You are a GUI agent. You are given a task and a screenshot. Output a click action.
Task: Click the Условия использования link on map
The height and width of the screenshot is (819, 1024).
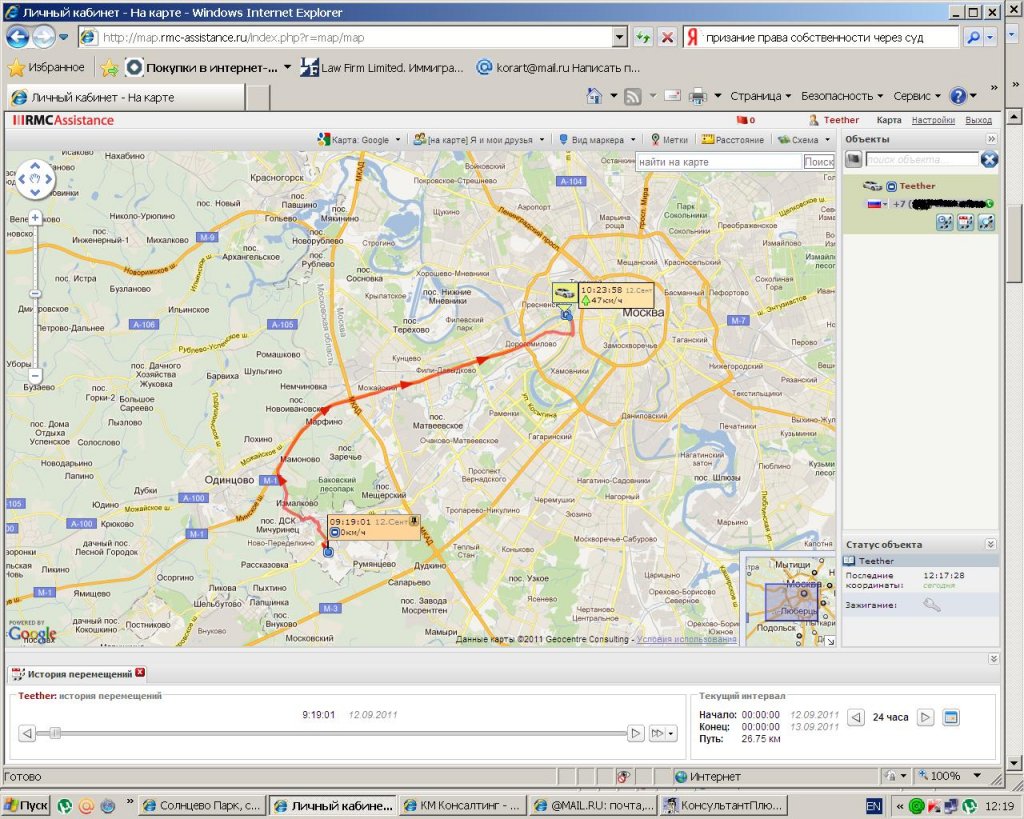pos(686,639)
